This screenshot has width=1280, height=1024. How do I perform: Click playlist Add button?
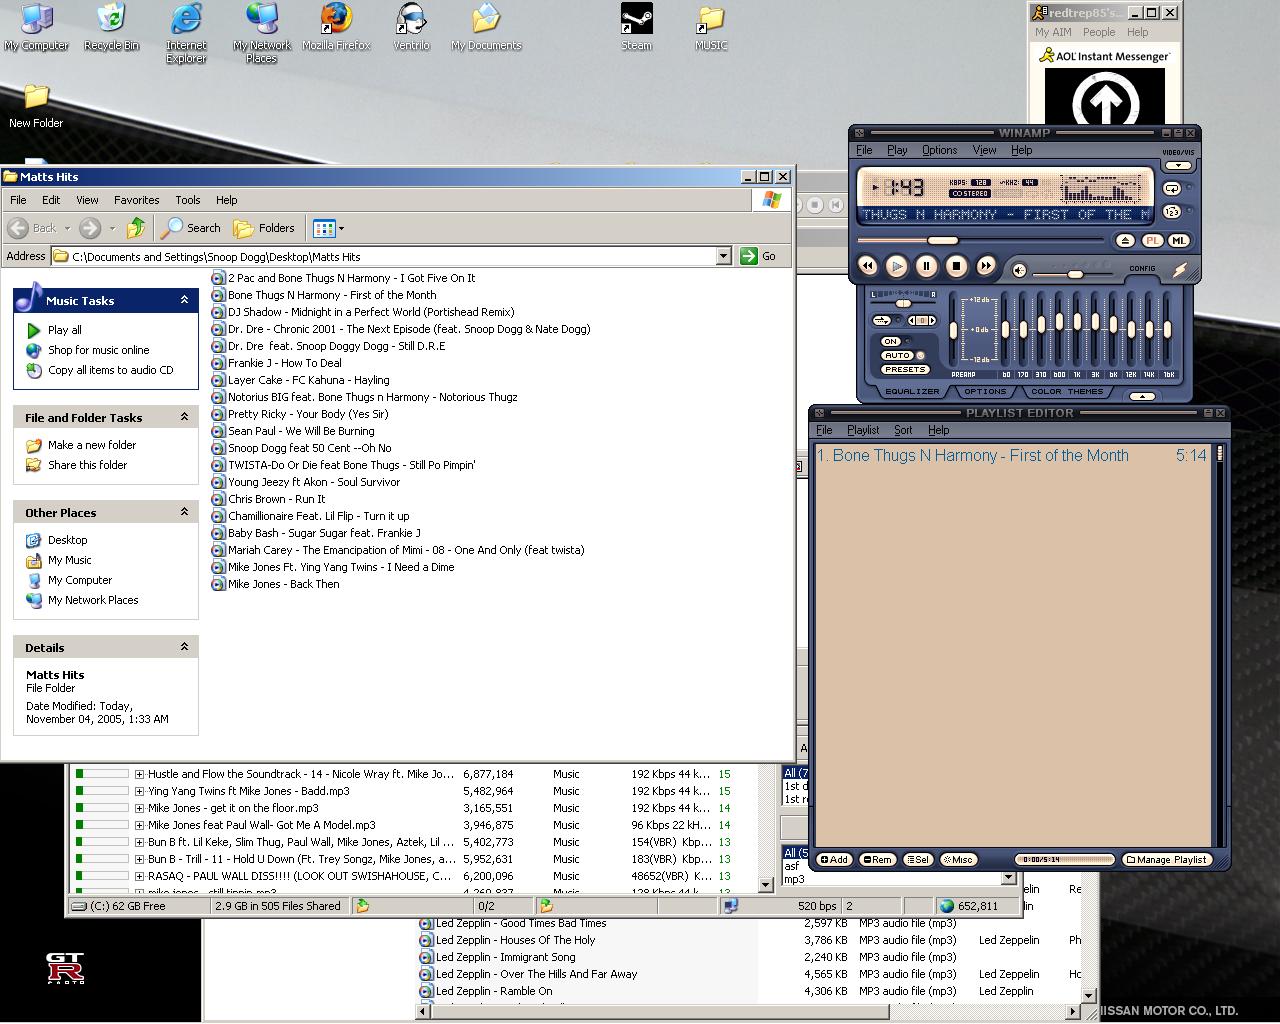click(x=835, y=859)
